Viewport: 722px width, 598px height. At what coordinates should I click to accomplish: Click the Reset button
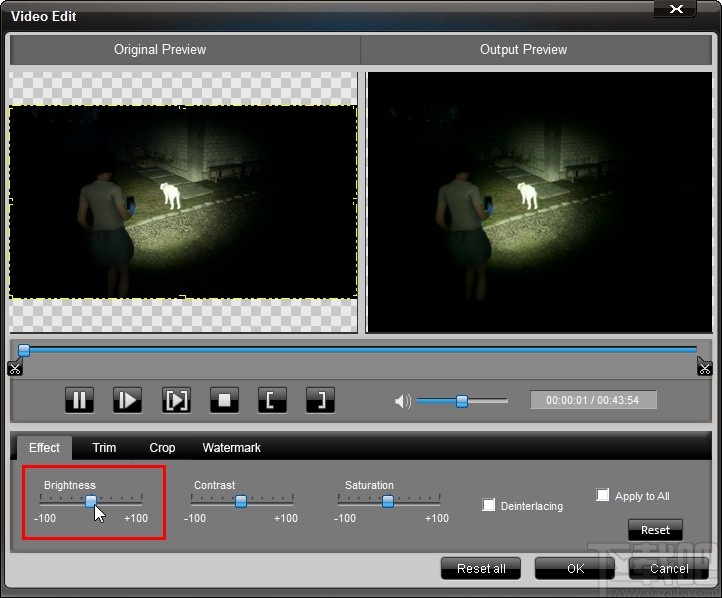click(655, 530)
